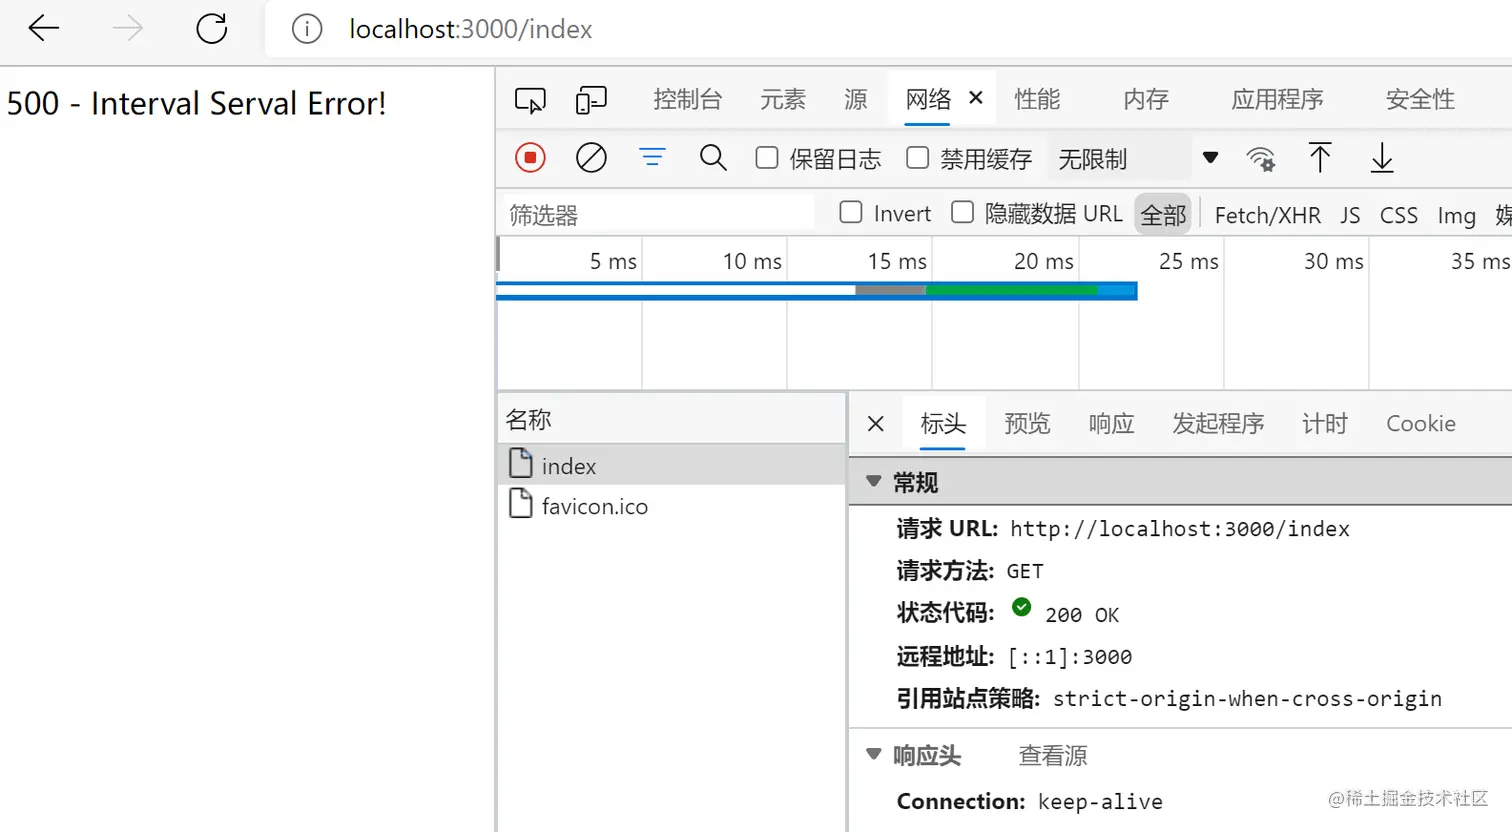Open the 无限制 throttling dropdown

(x=1118, y=159)
